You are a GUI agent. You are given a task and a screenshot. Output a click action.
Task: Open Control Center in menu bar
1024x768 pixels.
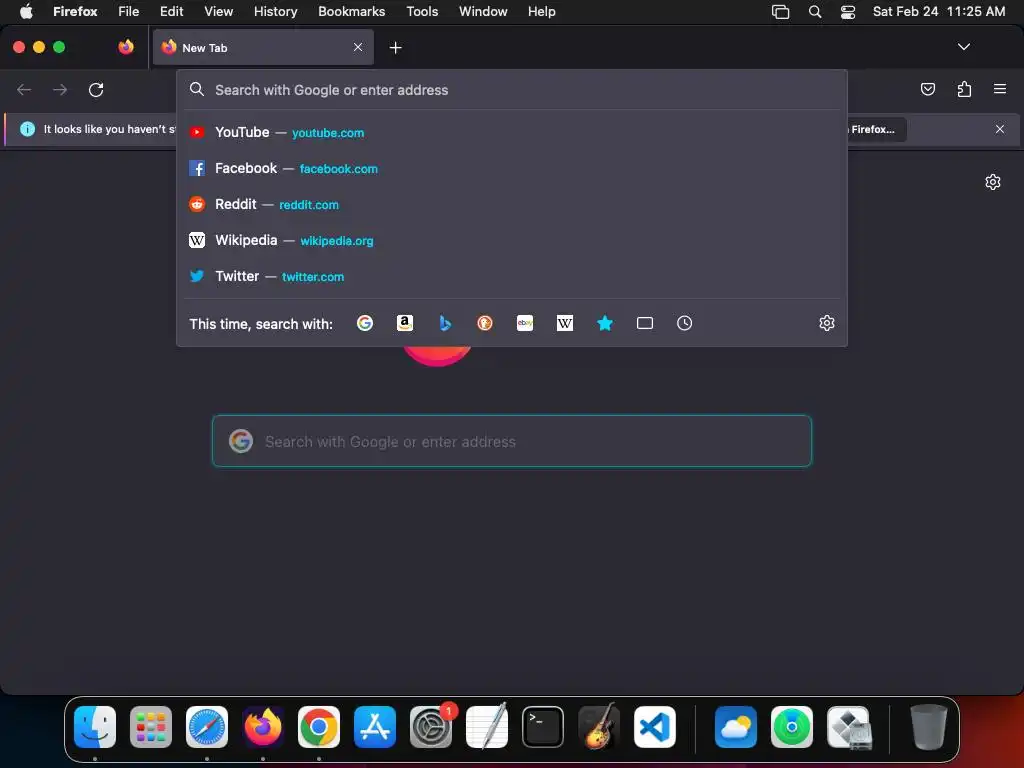click(x=848, y=12)
